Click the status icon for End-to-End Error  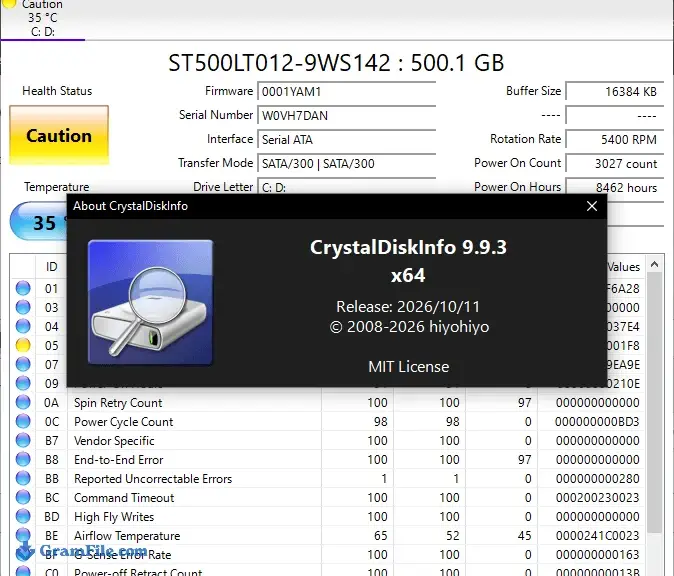[x=23, y=460]
